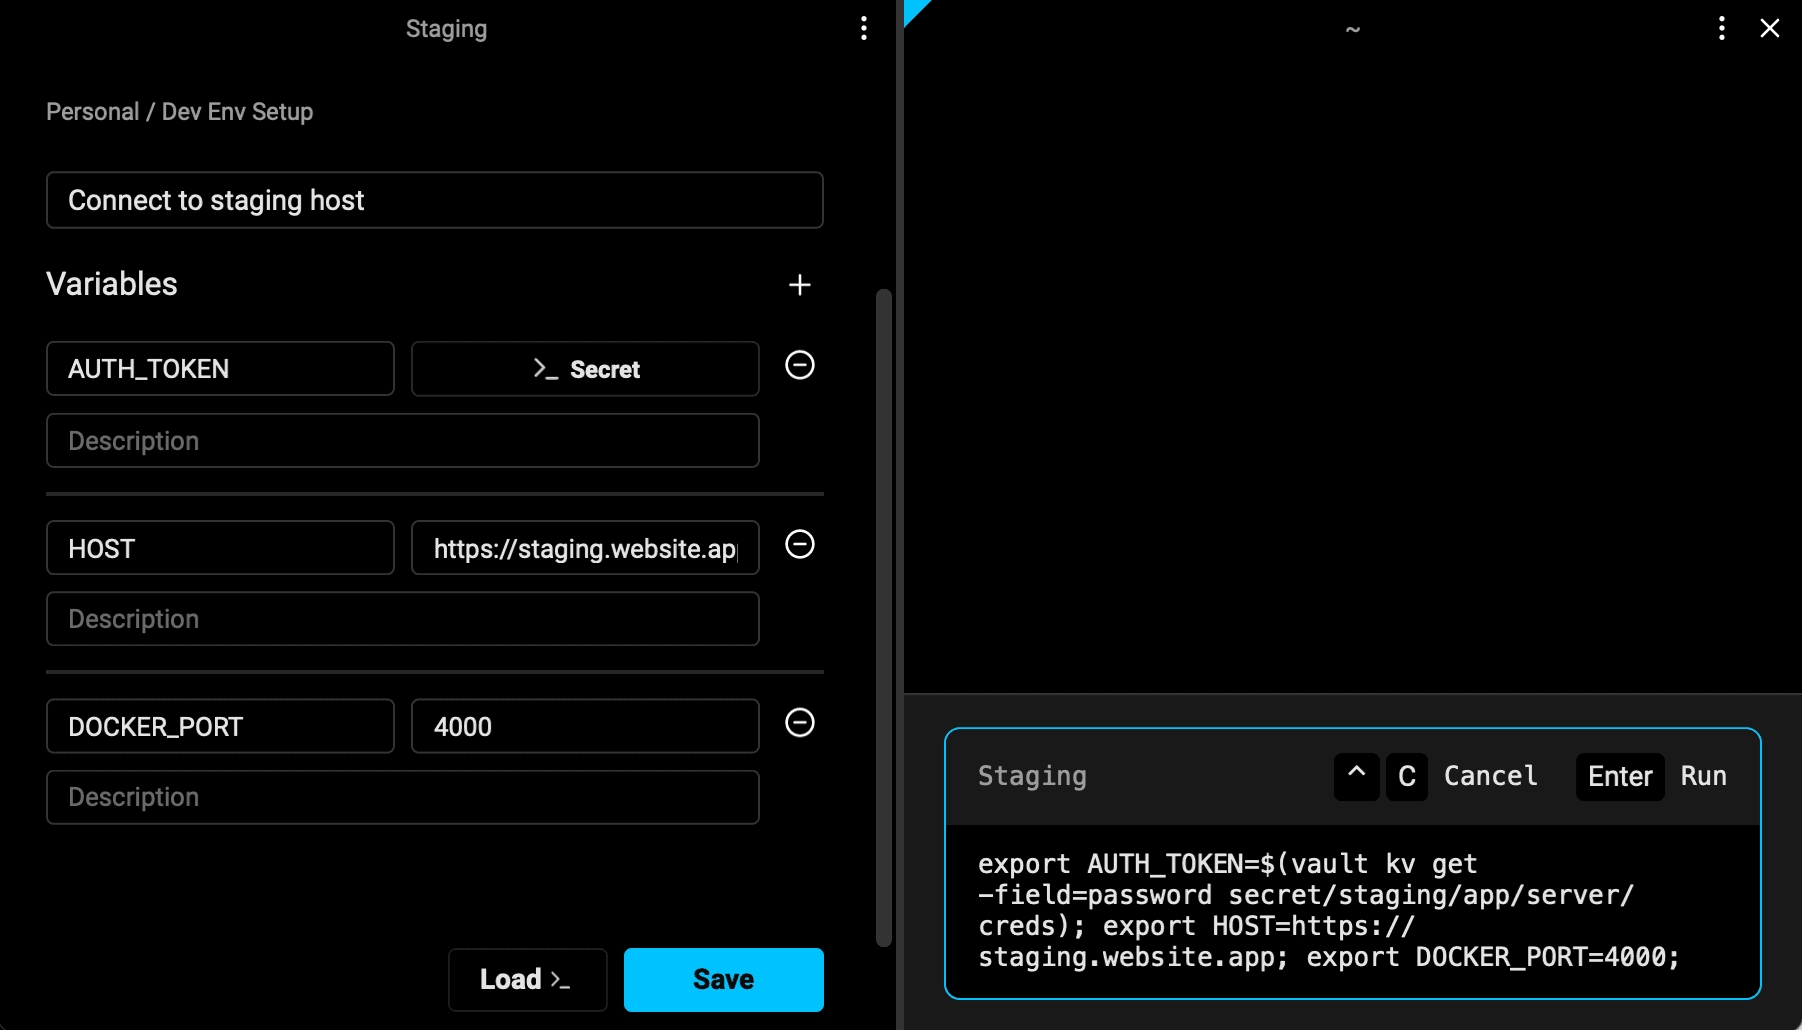The image size is (1802, 1030).
Task: Edit the 'Connect to staging host' title field
Action: [x=434, y=200]
